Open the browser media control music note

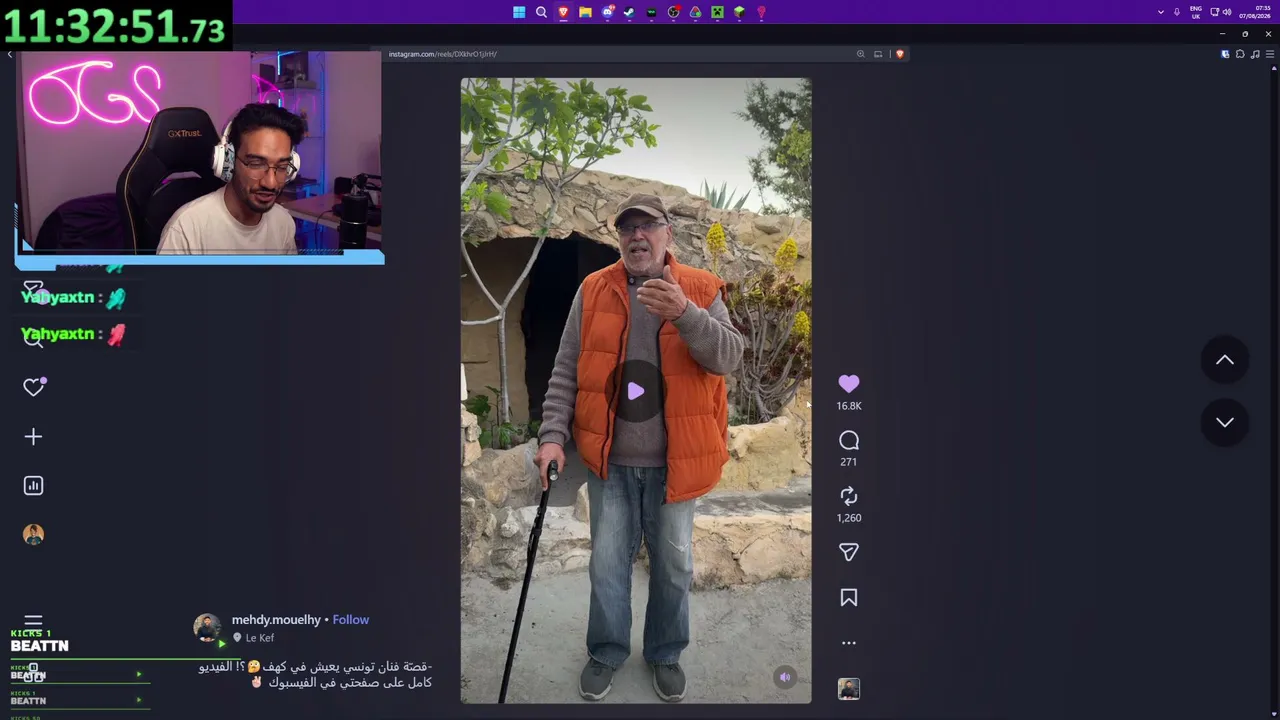click(x=1256, y=54)
